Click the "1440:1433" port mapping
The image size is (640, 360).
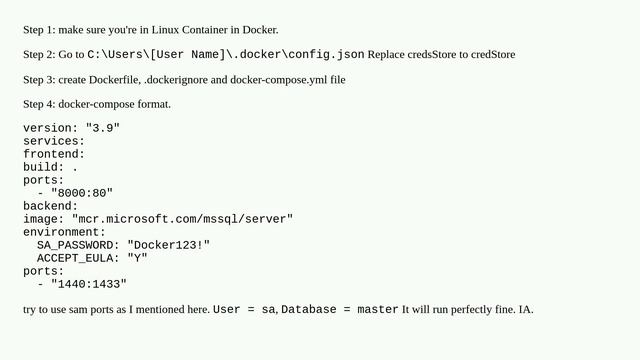89,284
